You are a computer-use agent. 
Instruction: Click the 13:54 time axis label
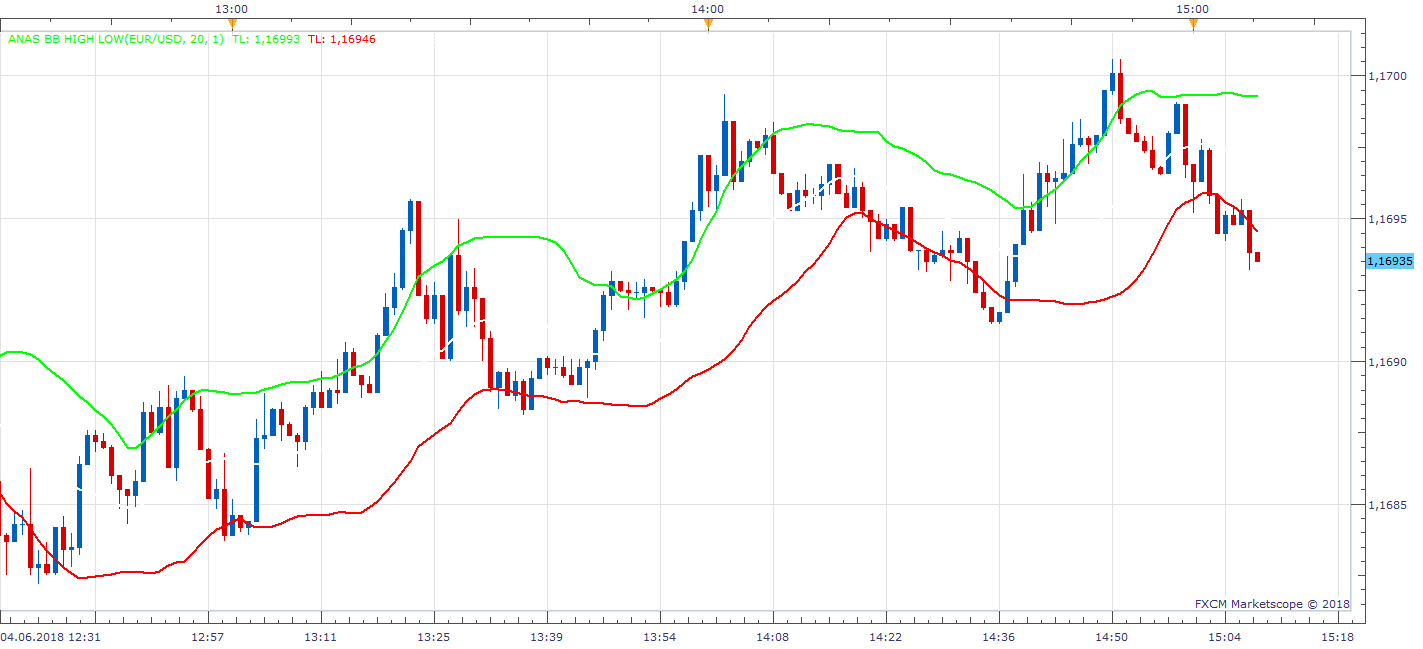pos(660,636)
